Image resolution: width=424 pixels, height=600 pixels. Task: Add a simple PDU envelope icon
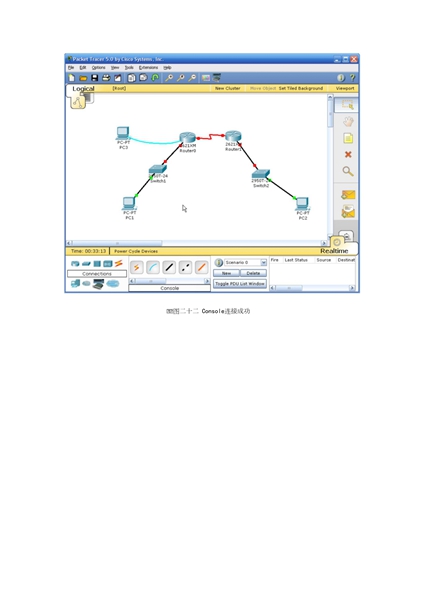click(348, 195)
